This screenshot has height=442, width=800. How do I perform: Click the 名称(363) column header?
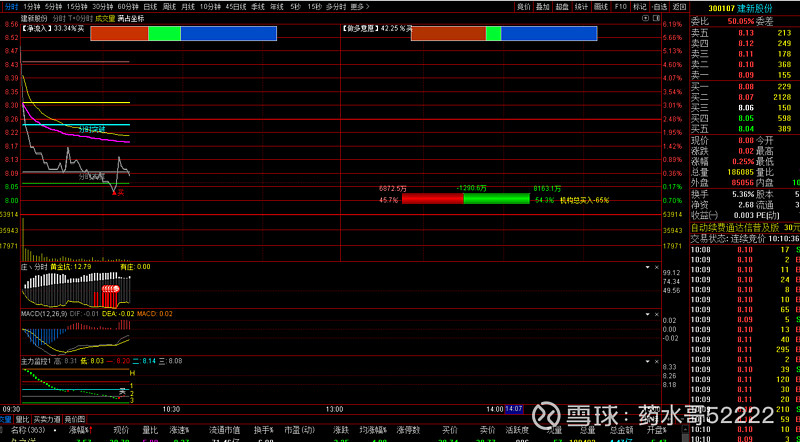point(28,429)
